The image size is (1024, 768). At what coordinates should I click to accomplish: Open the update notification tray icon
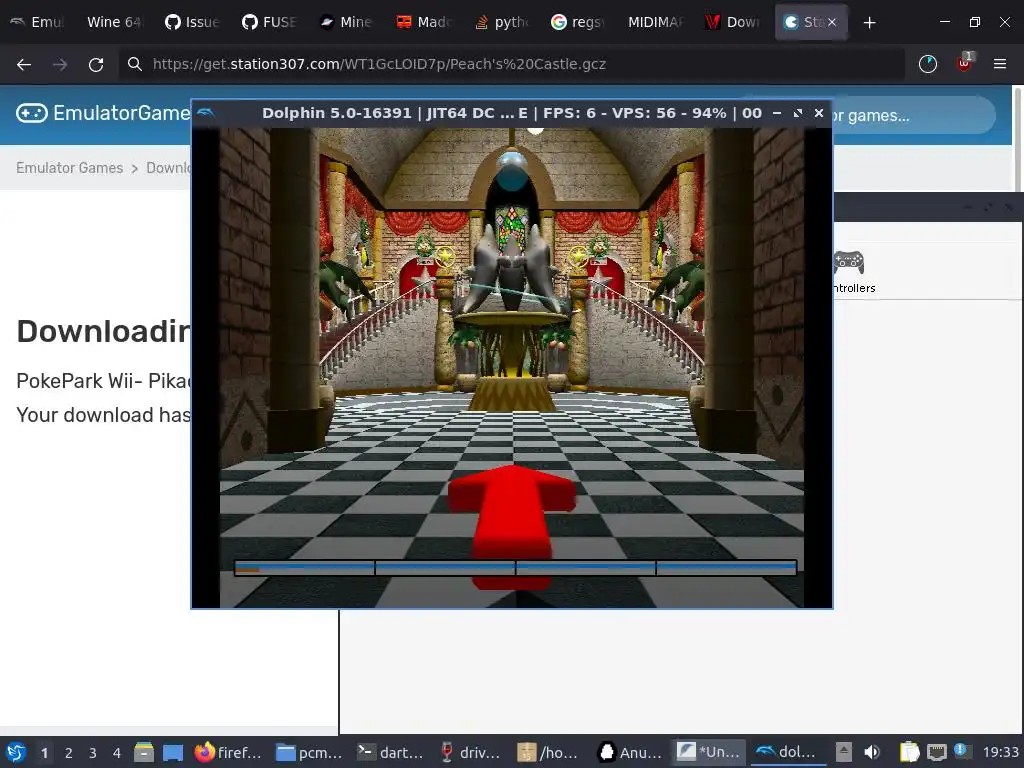tap(961, 750)
